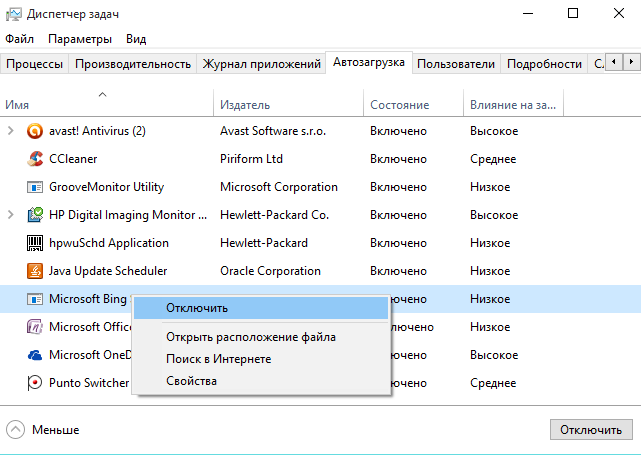Viewport: 641px width, 455px height.
Task: Select the hpwuSchd Application row name
Action: (109, 243)
